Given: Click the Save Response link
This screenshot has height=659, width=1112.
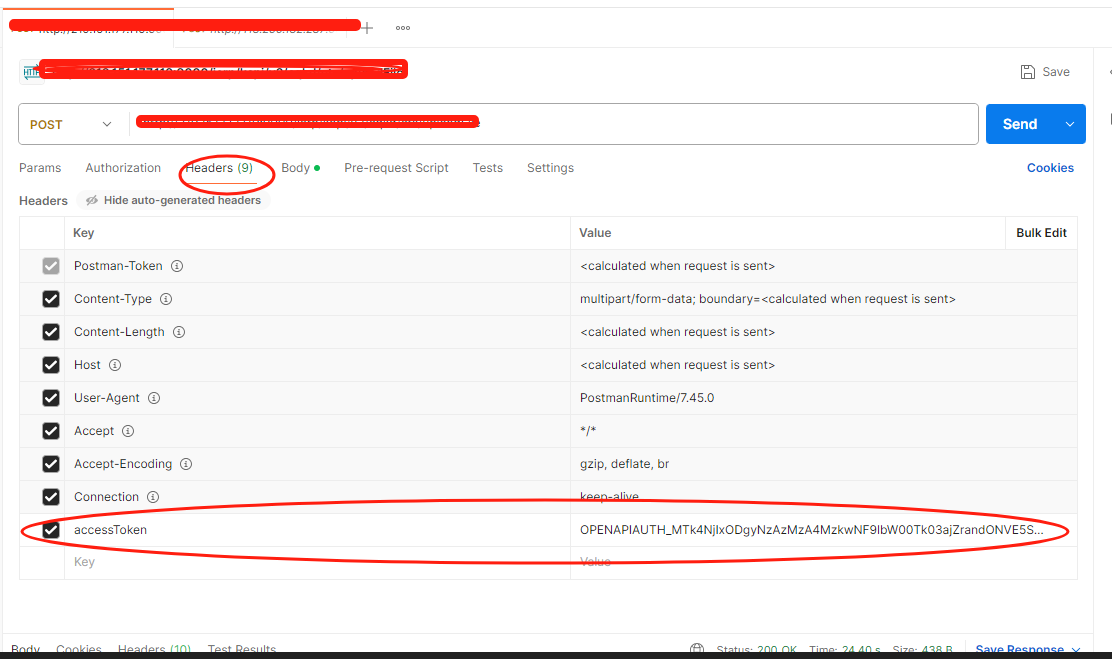Looking at the screenshot, I should click(x=1019, y=649).
